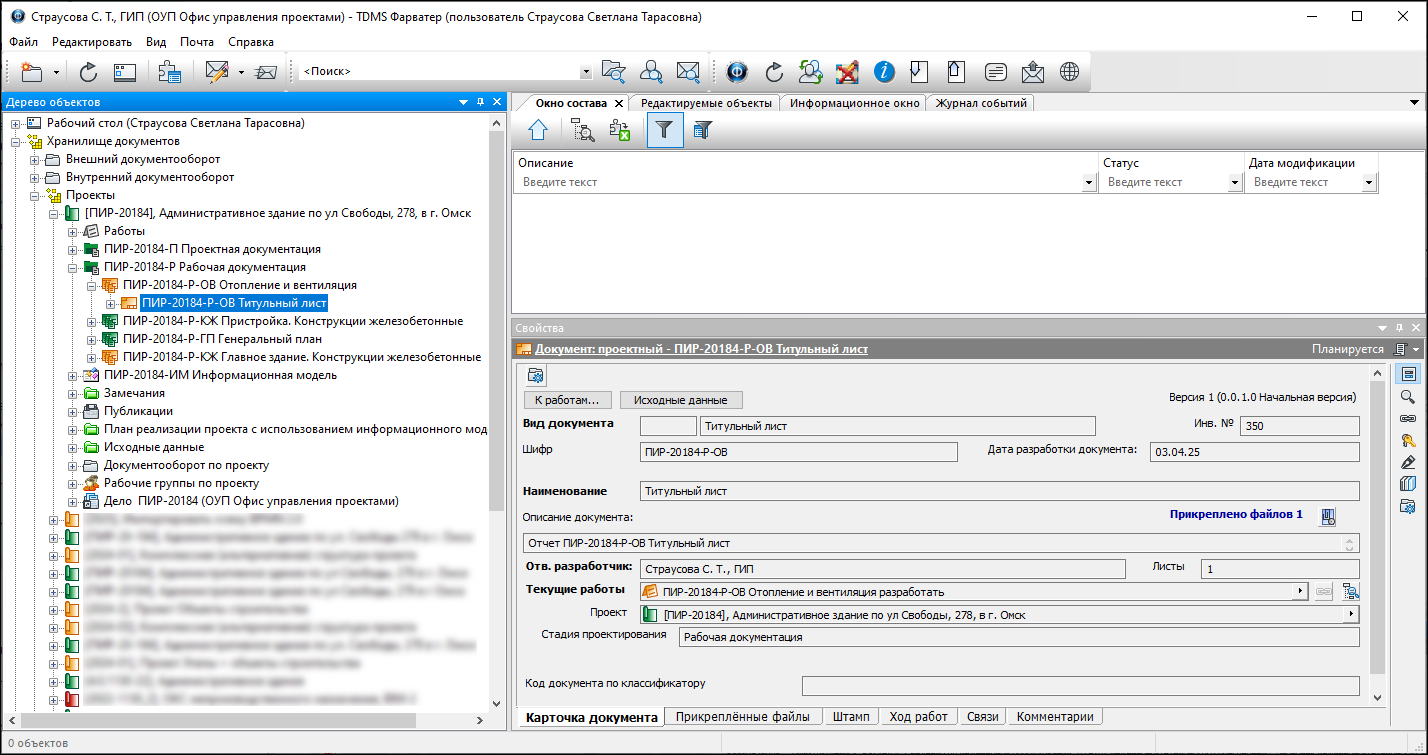Open the 'Редактировать' menu
This screenshot has height=755, width=1428.
(92, 42)
